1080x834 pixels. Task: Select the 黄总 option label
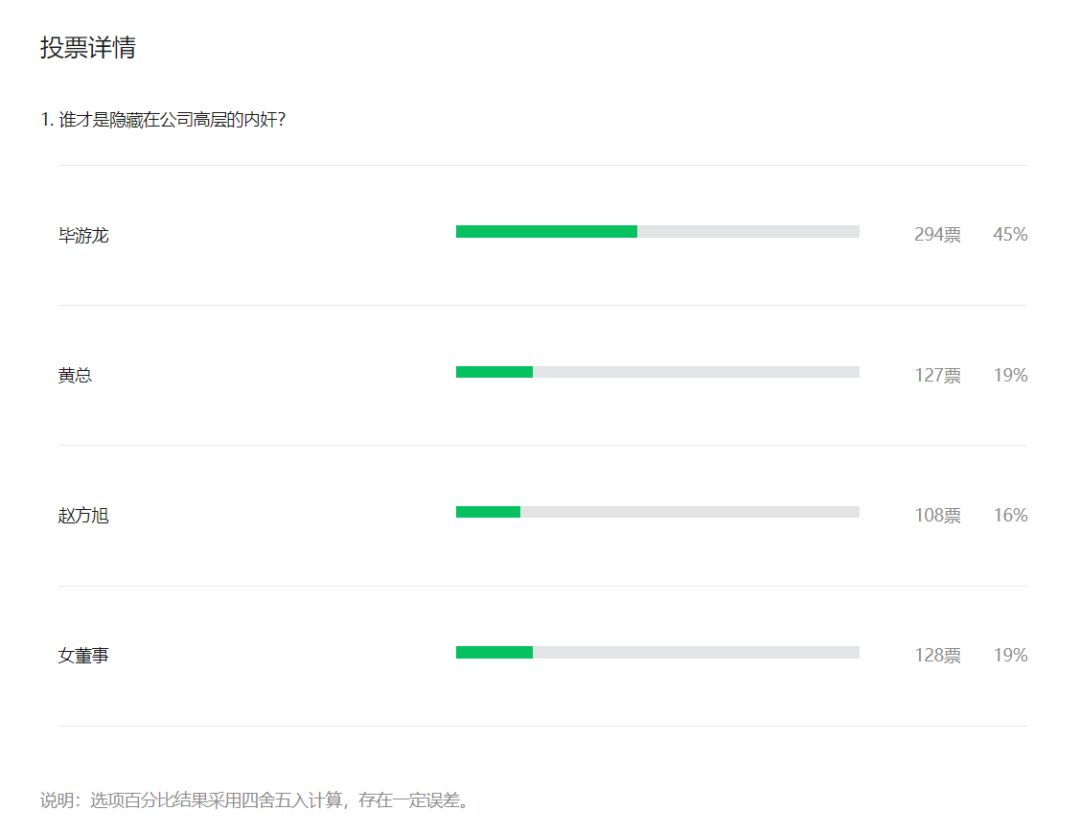(x=75, y=376)
